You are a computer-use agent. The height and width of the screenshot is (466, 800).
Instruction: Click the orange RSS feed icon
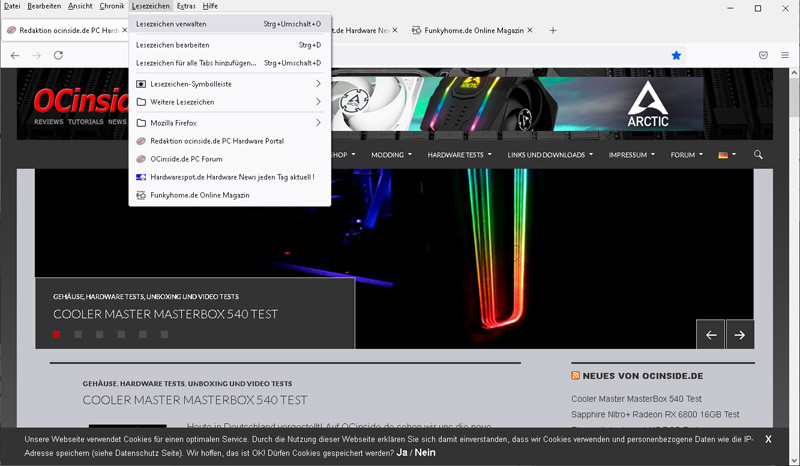click(576, 376)
